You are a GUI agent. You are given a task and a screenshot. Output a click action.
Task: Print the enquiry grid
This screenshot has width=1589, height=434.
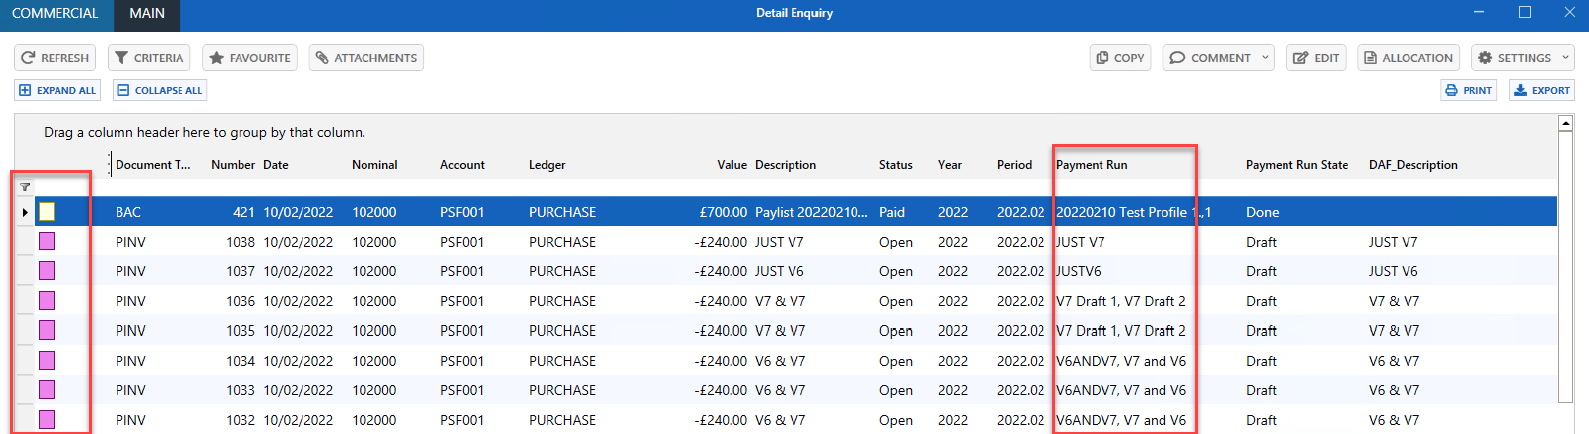click(x=1468, y=90)
